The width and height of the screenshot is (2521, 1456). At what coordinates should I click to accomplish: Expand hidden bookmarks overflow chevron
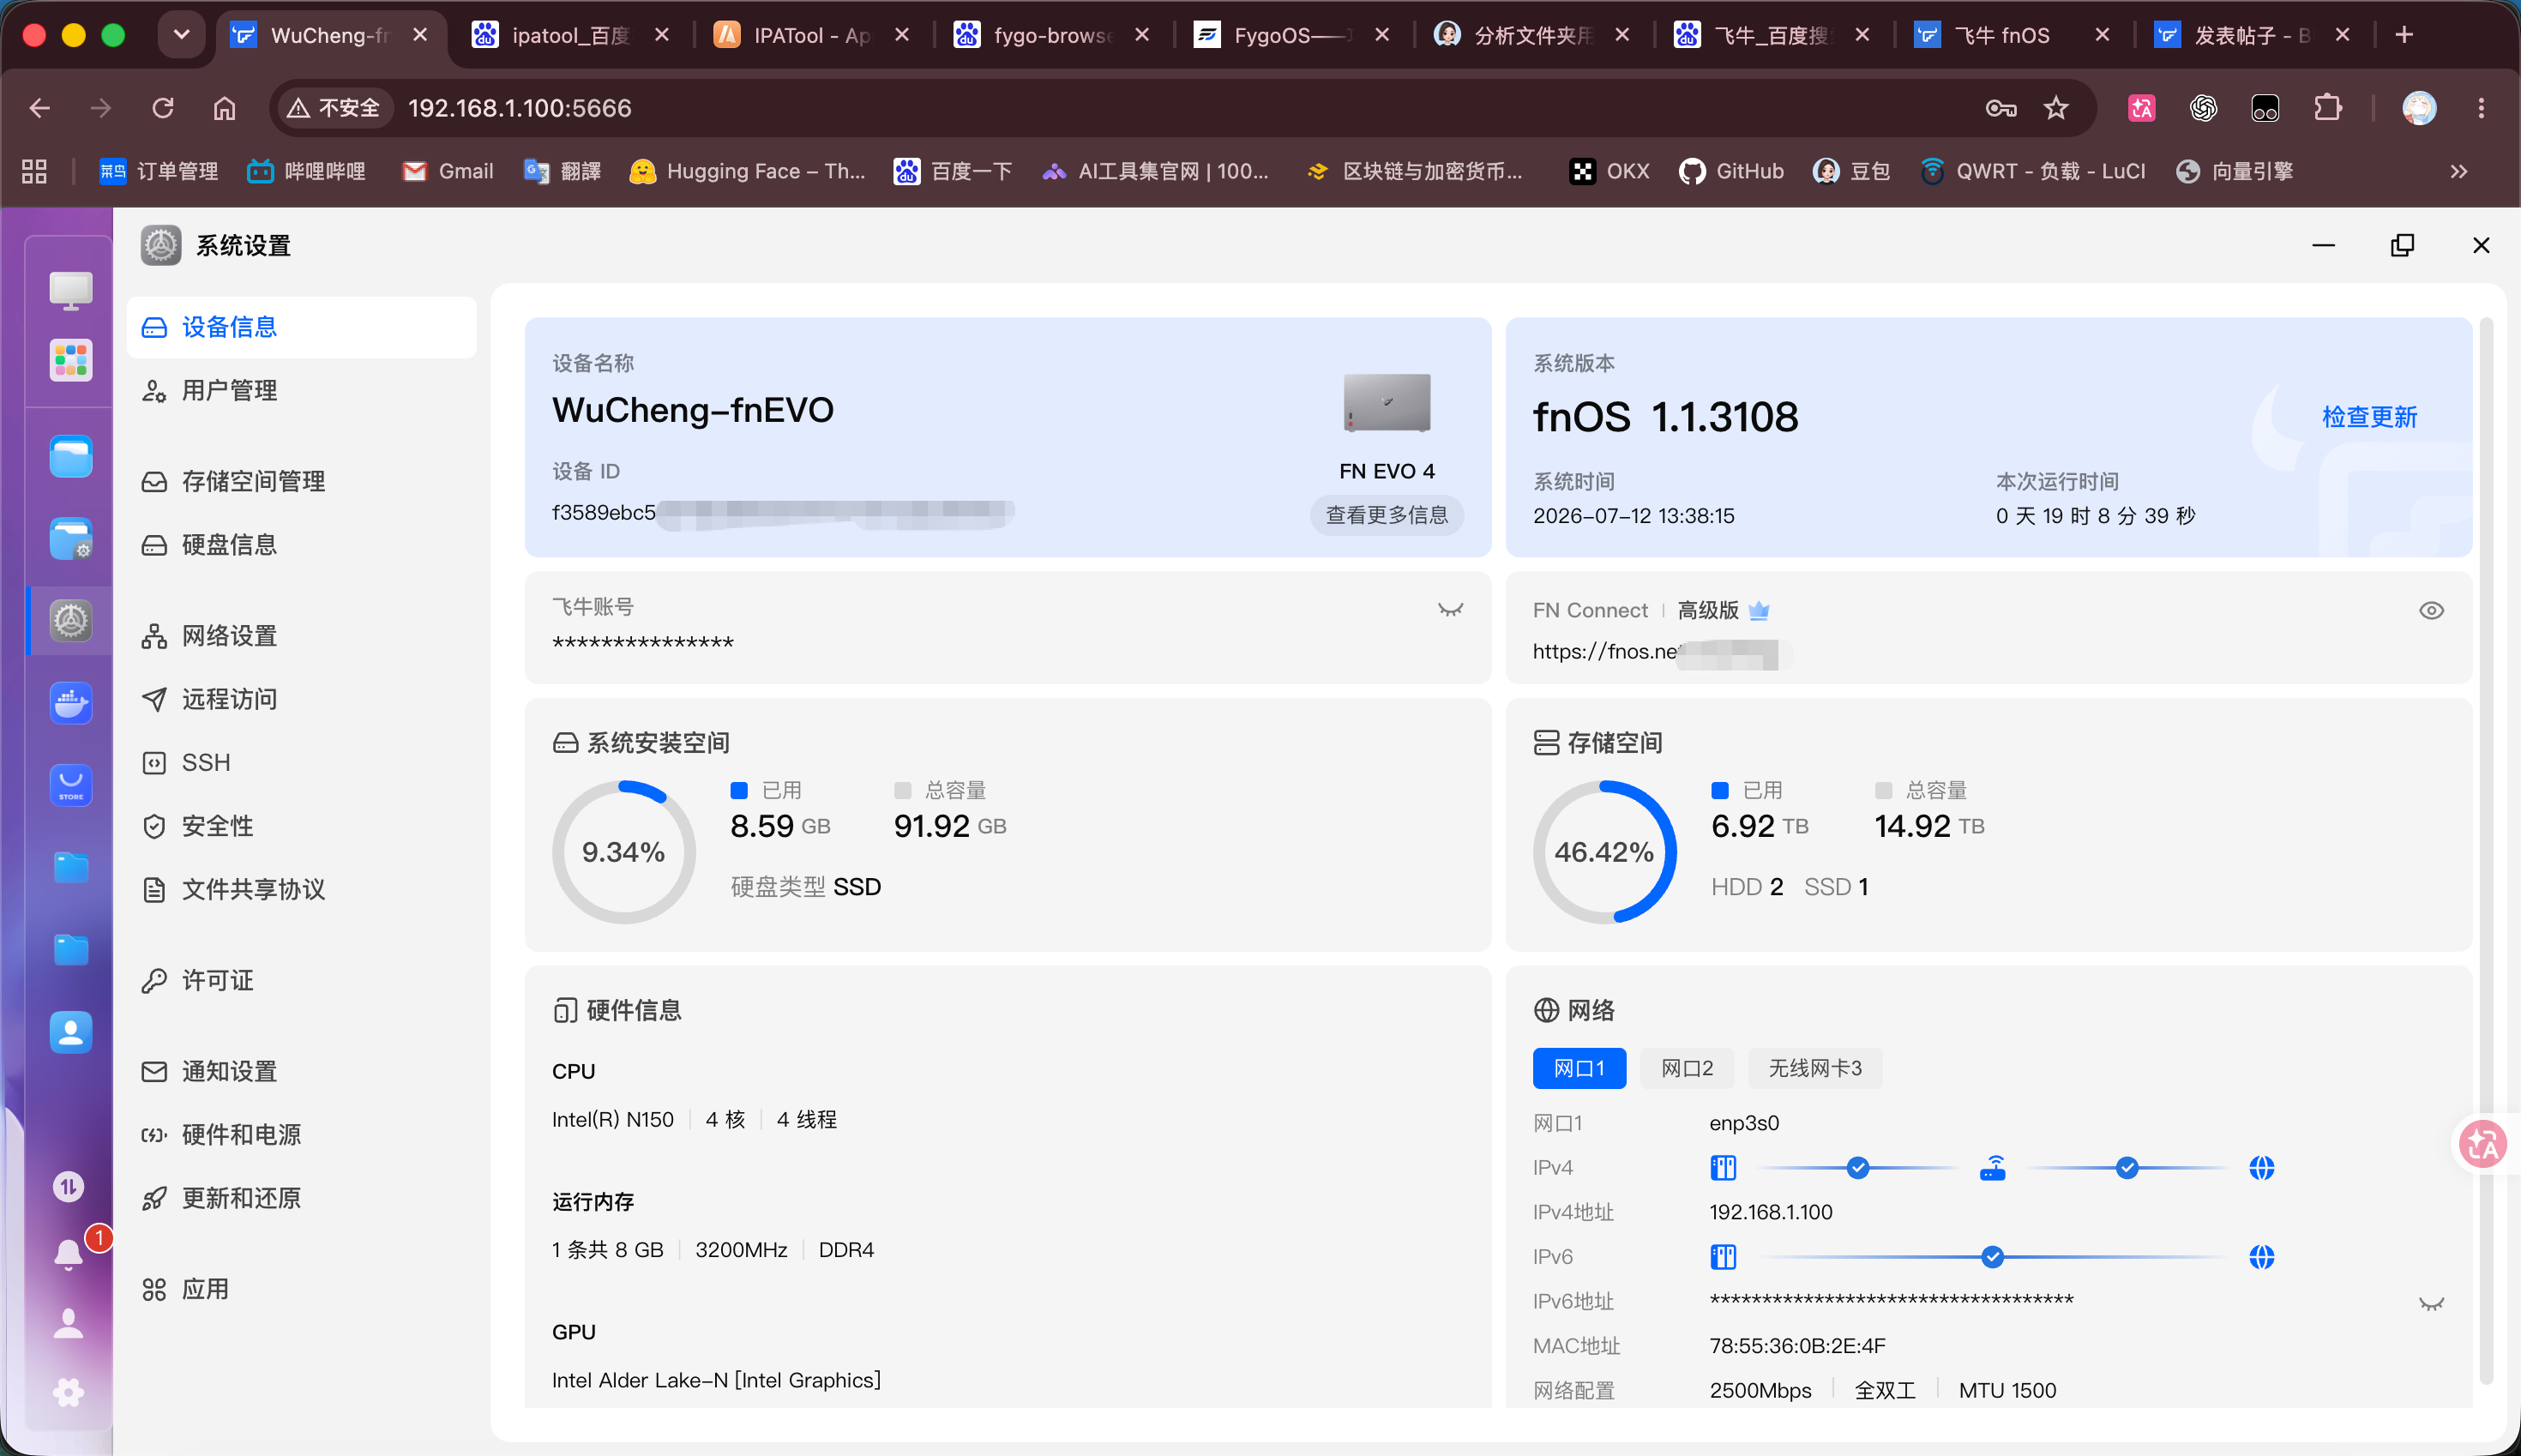point(2459,172)
